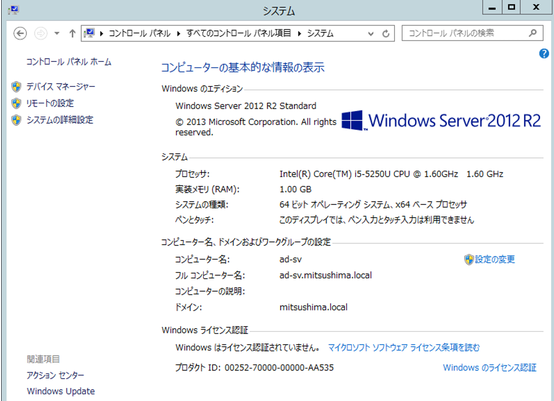Click システム breadcrumb segment
The image size is (554, 401).
[x=320, y=34]
